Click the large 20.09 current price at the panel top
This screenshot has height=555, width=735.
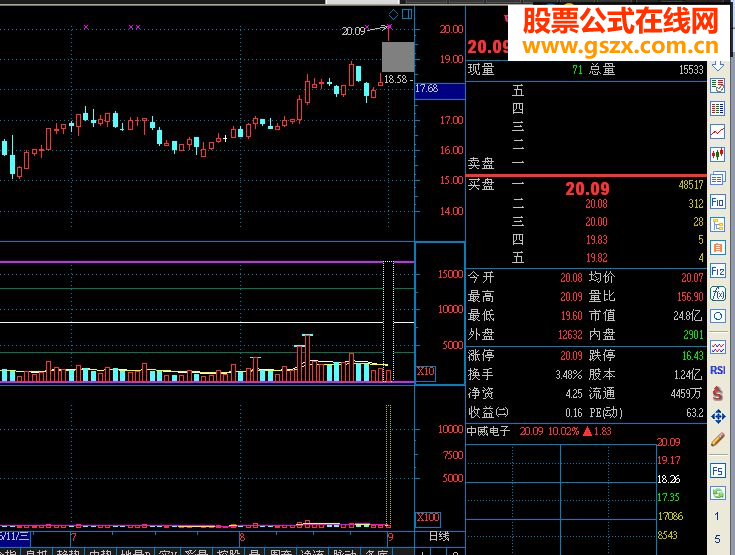[488, 47]
